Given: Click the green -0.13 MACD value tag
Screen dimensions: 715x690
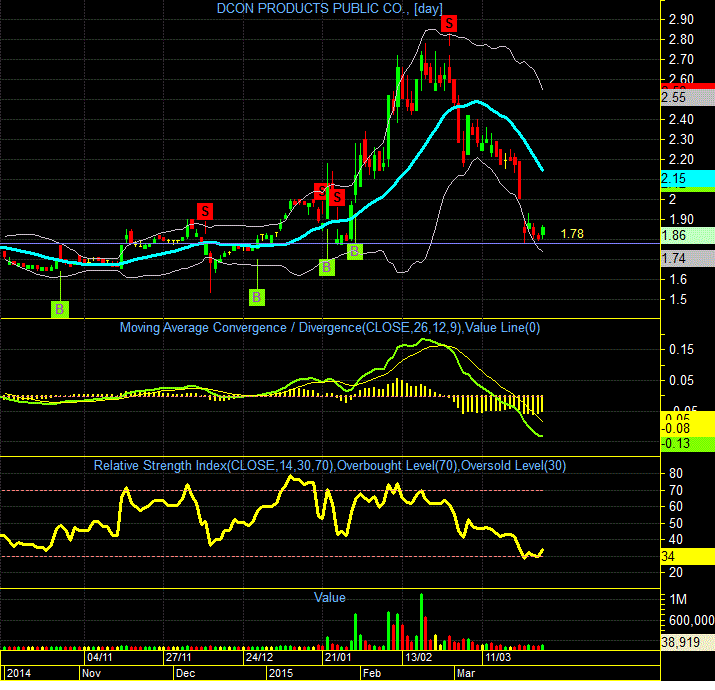Looking at the screenshot, I should pyautogui.click(x=688, y=444).
